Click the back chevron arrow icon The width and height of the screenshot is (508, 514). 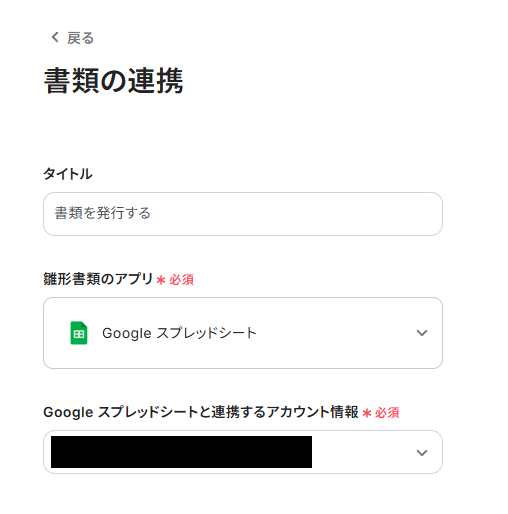click(55, 37)
